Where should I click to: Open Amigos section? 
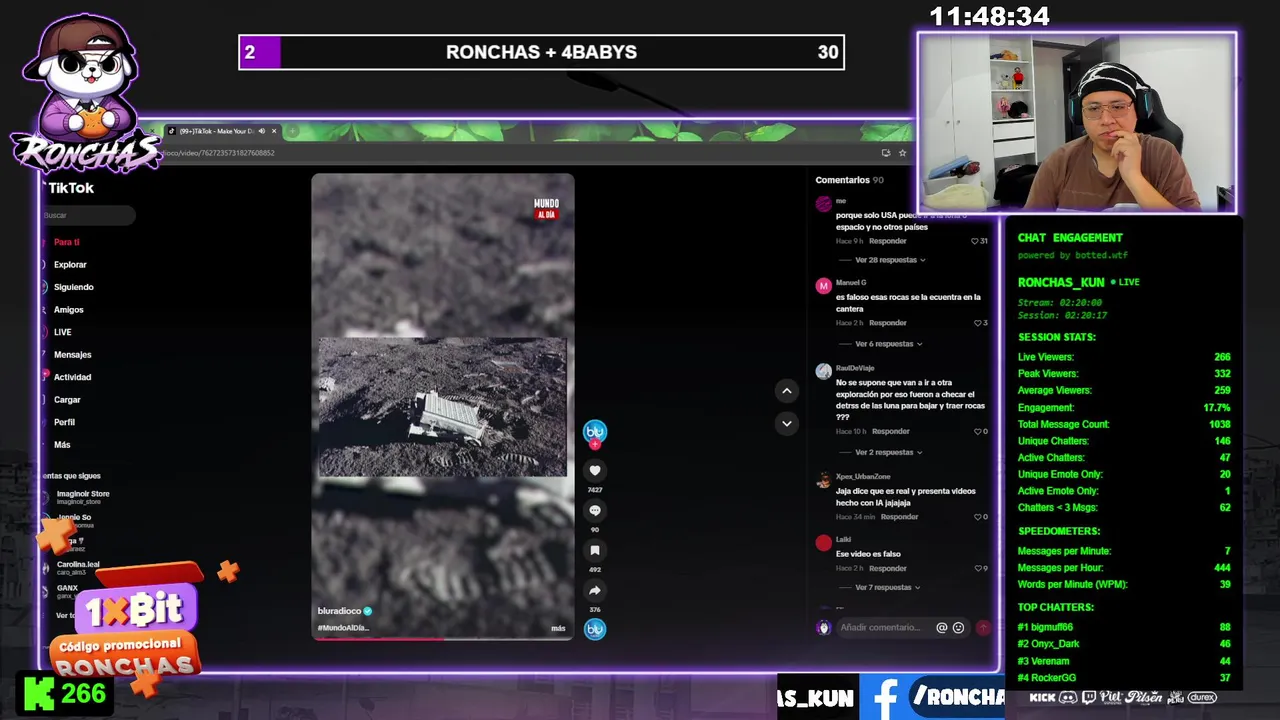(x=68, y=310)
